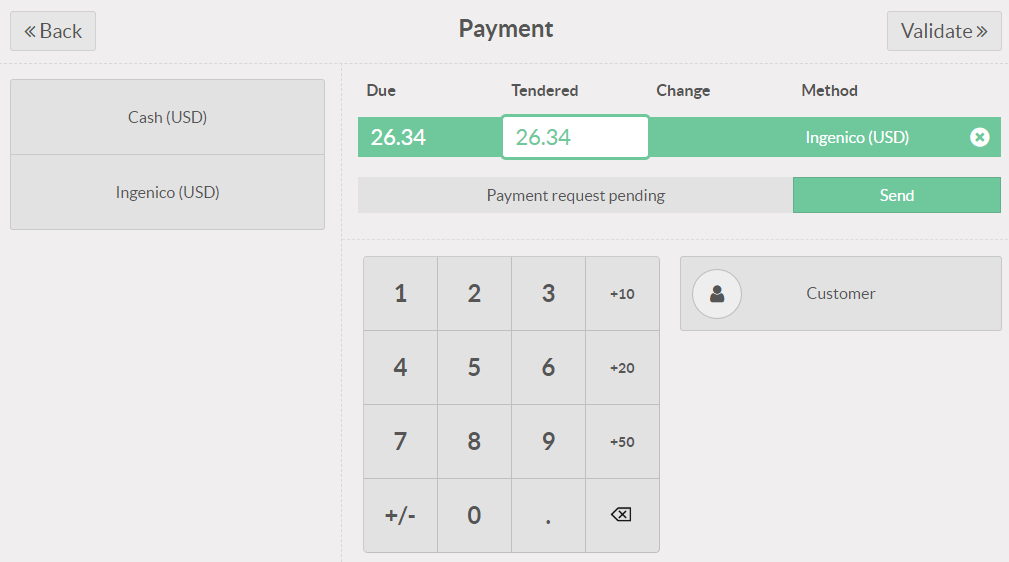Validate the payment
Screen dimensions: 1009x562
pos(943,31)
